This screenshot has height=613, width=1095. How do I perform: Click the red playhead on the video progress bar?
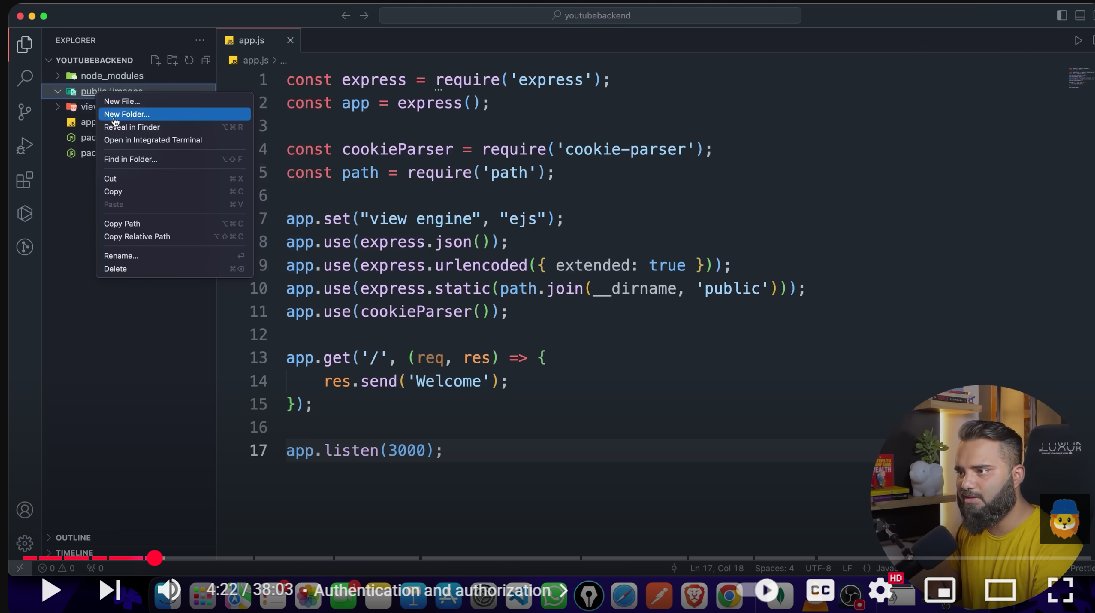click(154, 558)
